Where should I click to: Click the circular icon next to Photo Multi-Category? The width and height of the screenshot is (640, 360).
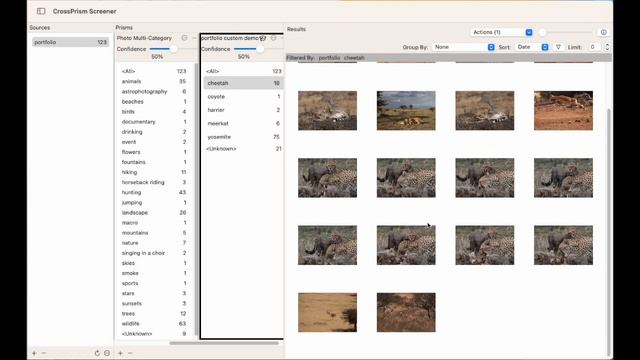coord(184,38)
